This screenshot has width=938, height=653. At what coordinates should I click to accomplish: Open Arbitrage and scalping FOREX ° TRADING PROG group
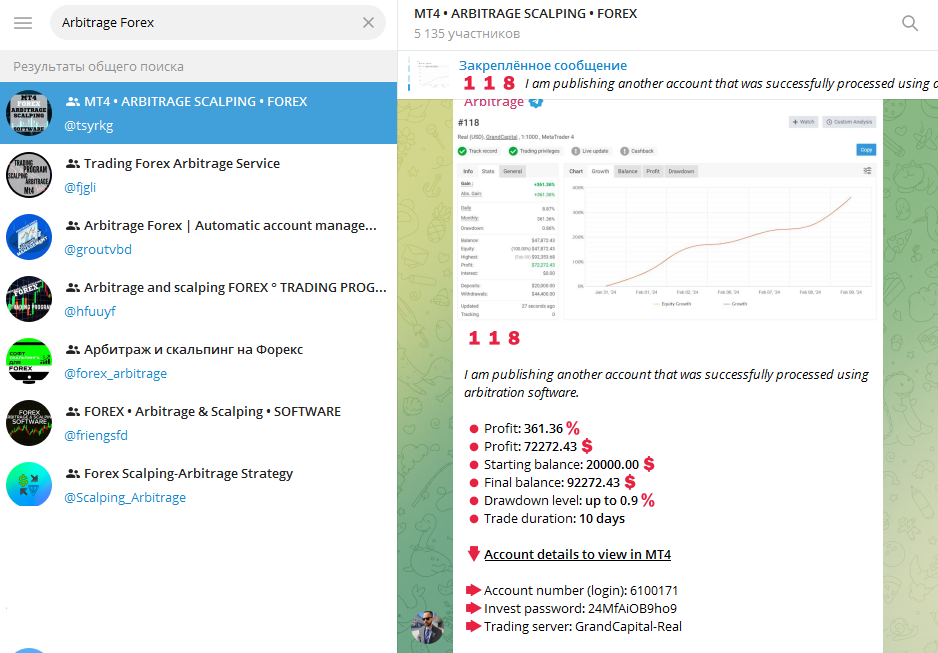199,299
